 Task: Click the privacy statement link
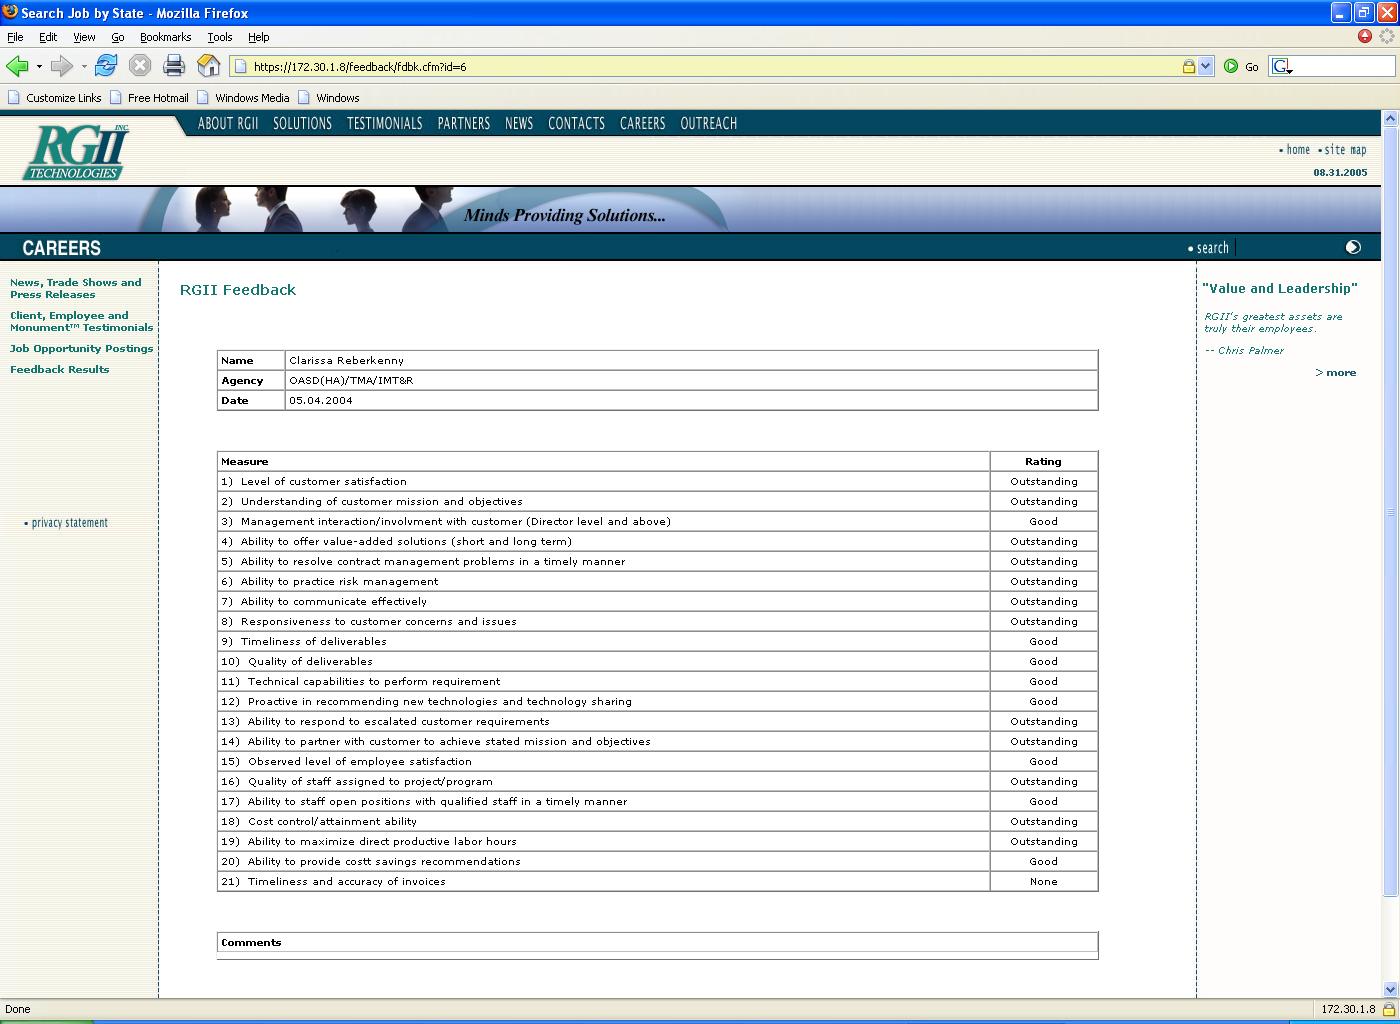69,522
